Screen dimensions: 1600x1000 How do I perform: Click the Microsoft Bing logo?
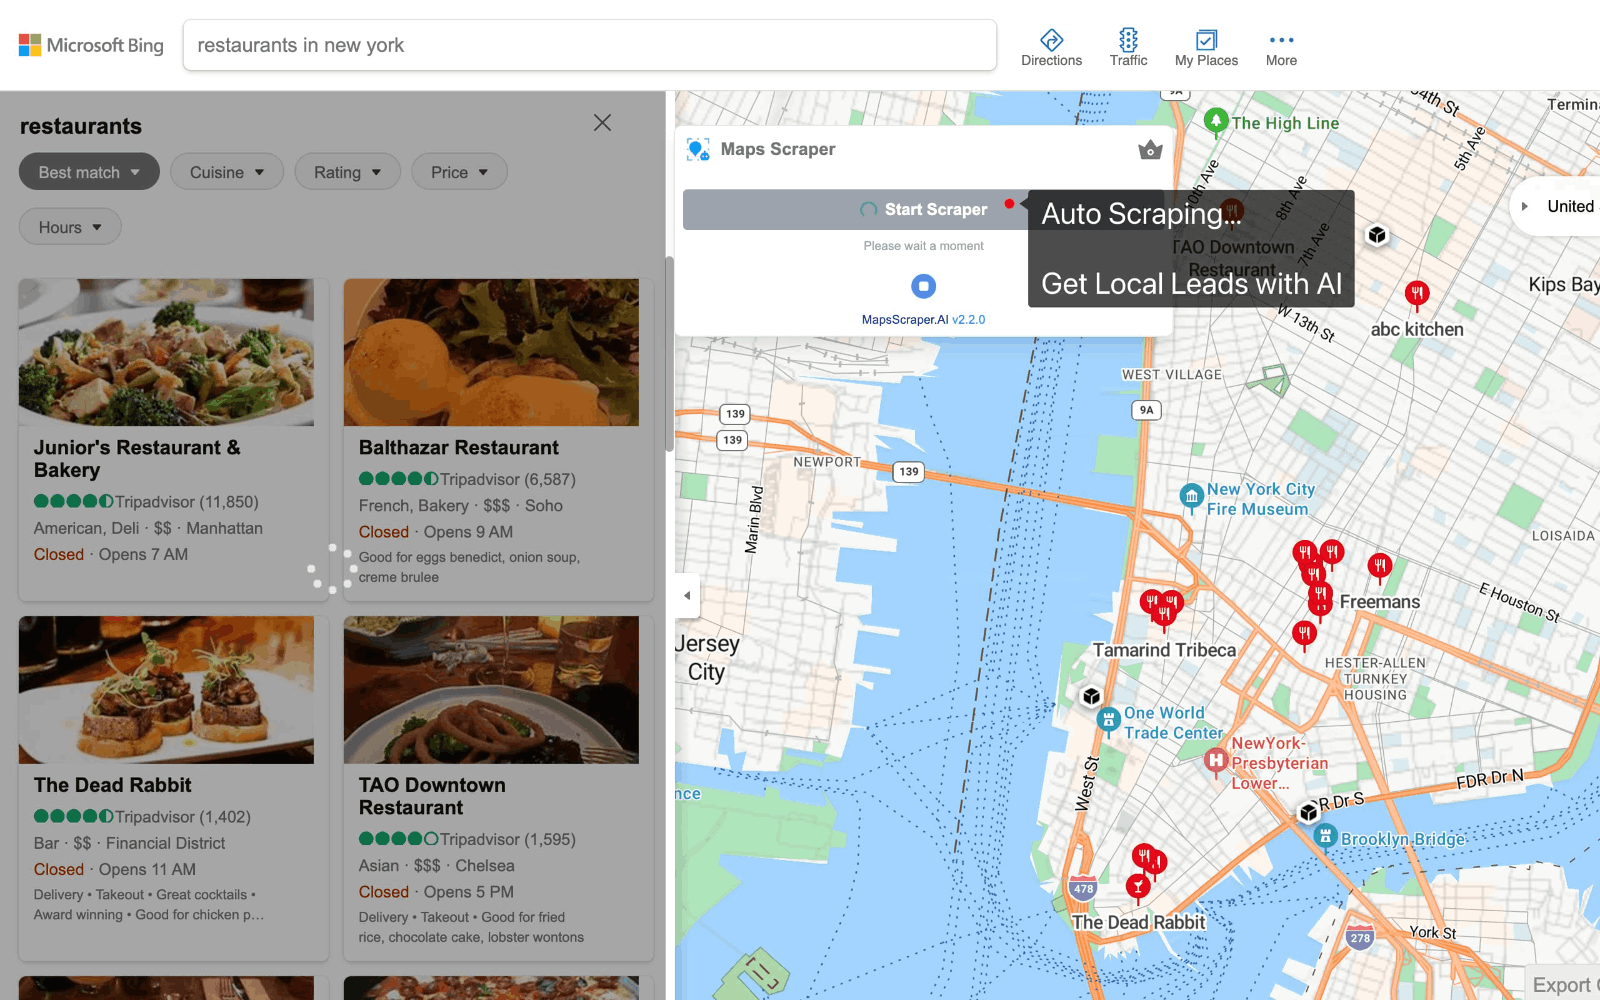tap(91, 45)
